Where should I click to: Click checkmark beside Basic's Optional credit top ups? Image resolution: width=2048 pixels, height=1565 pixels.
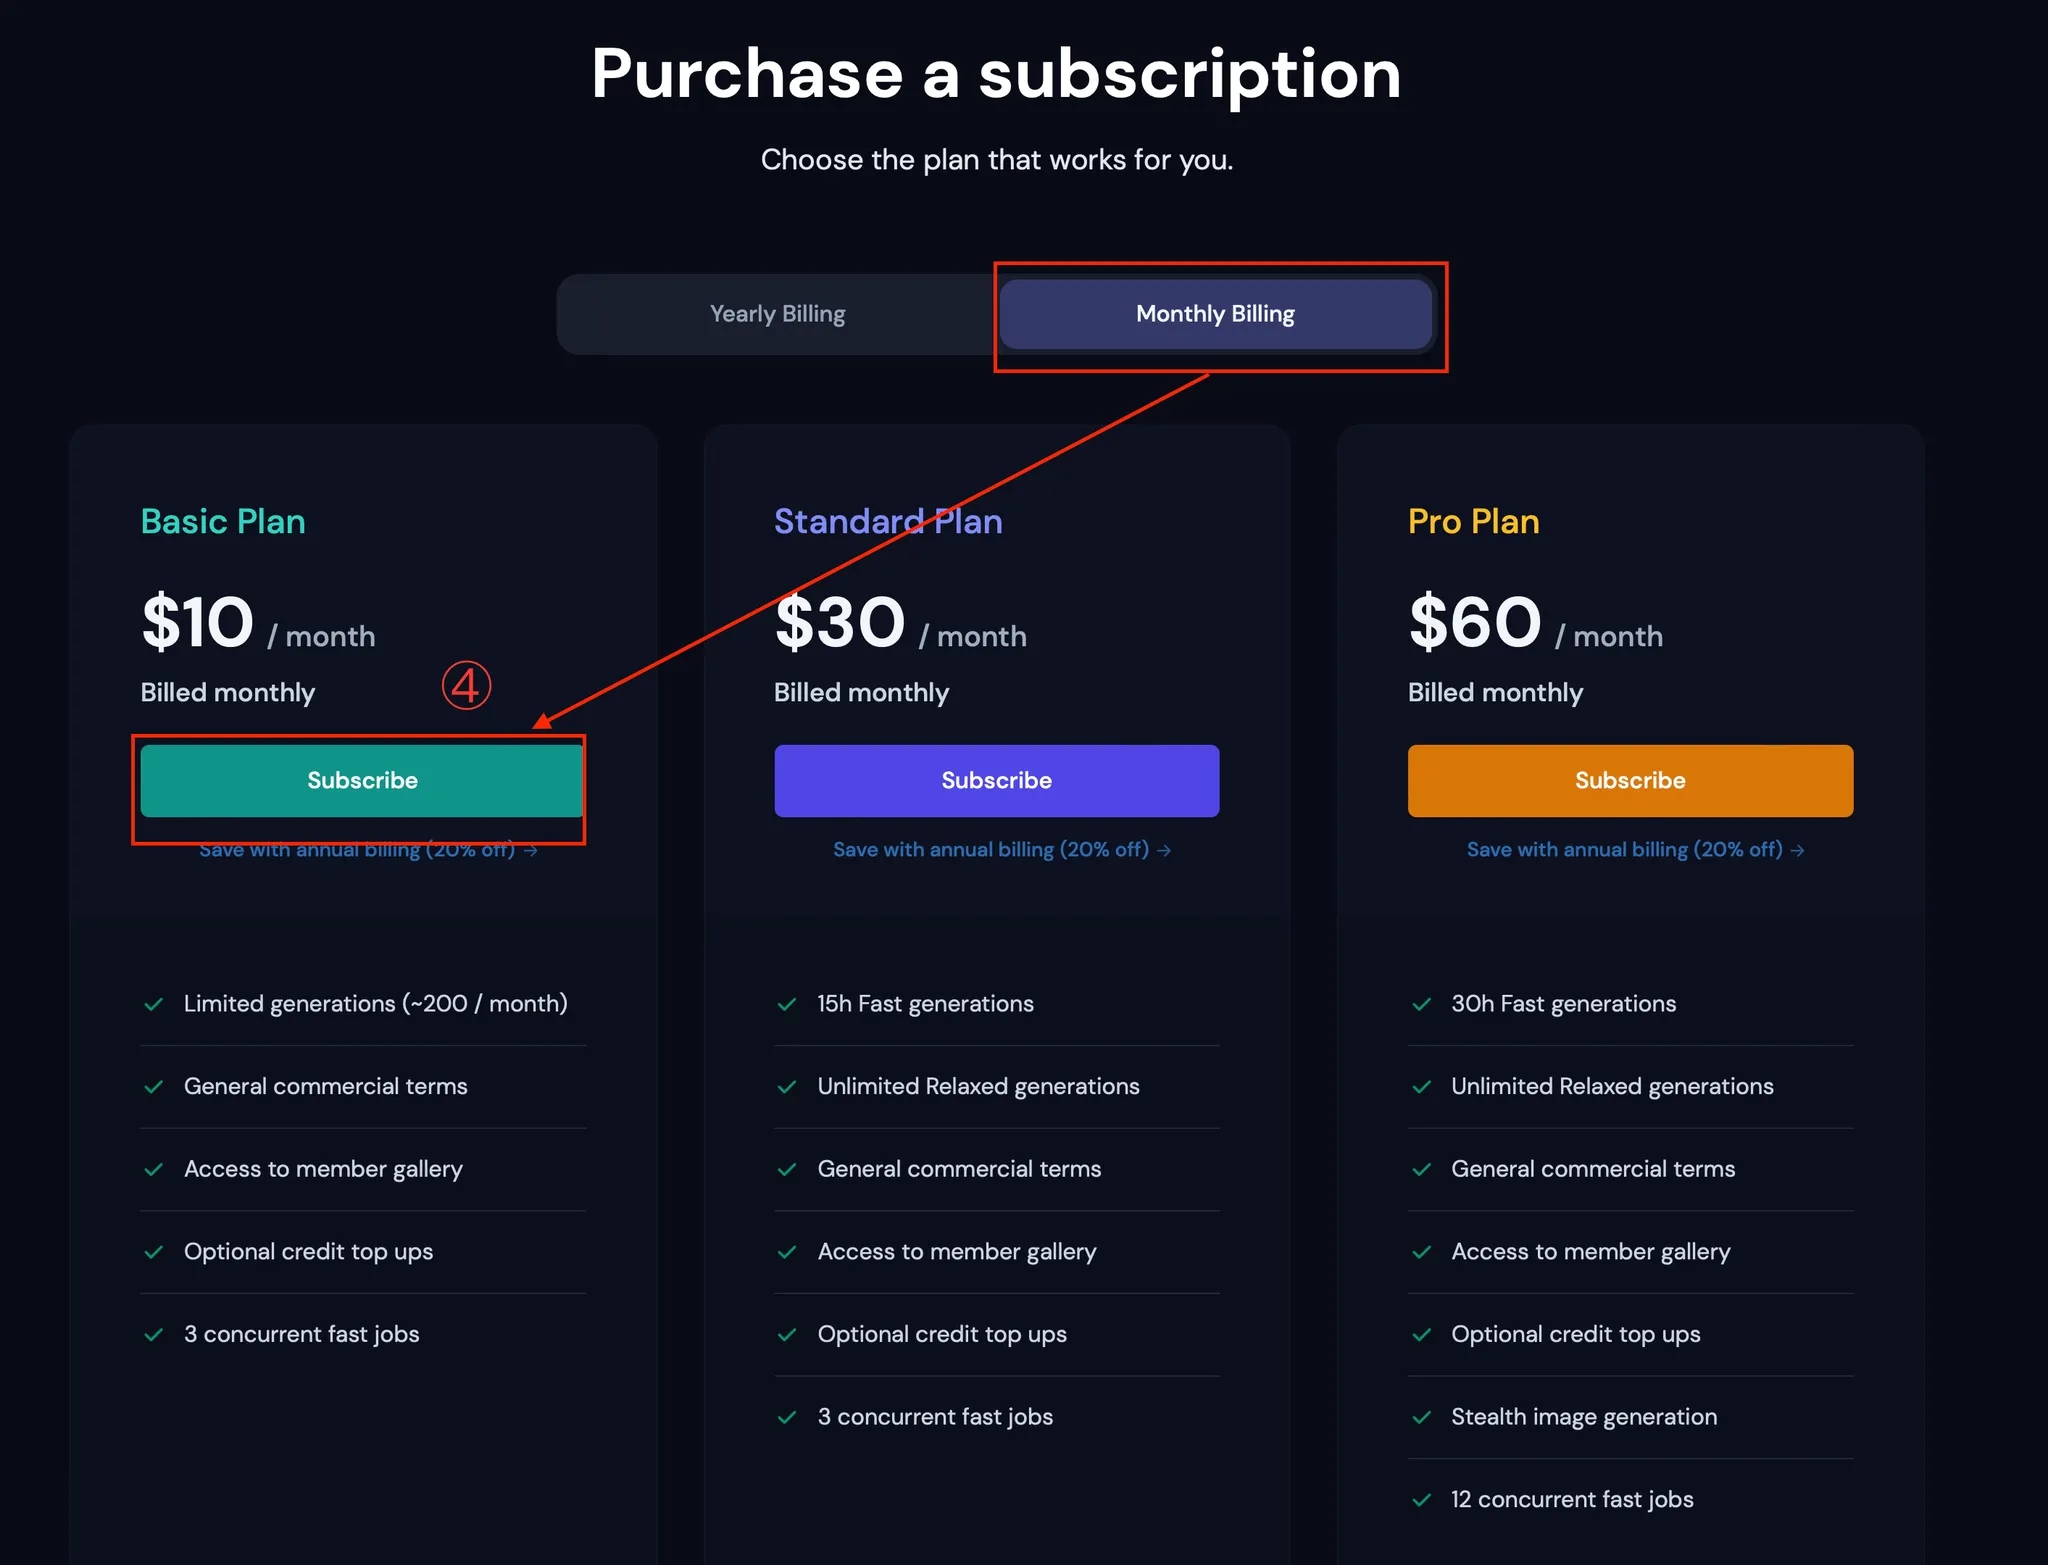tap(154, 1252)
